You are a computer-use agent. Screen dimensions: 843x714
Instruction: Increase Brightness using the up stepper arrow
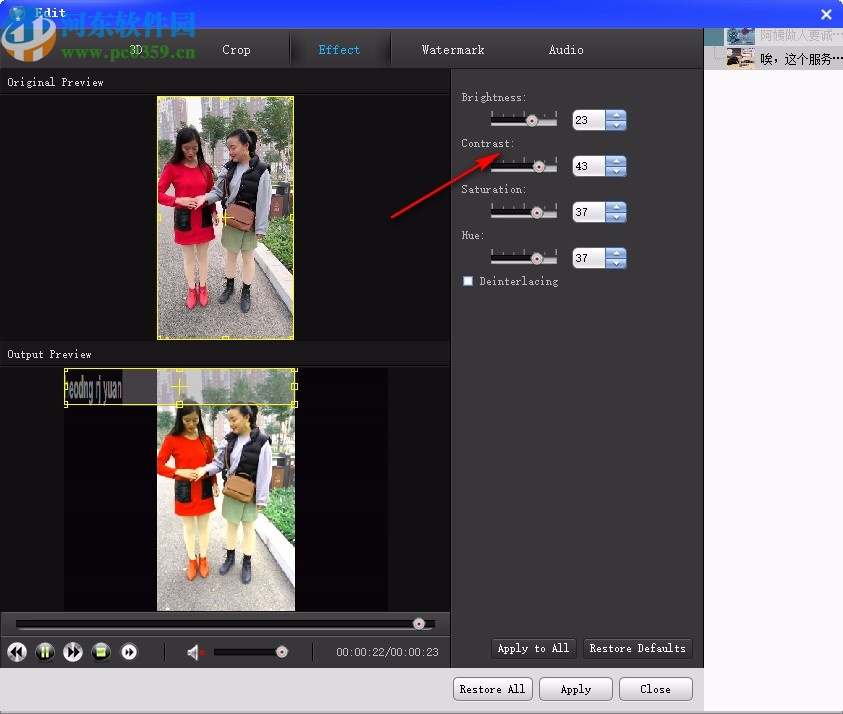click(x=617, y=115)
